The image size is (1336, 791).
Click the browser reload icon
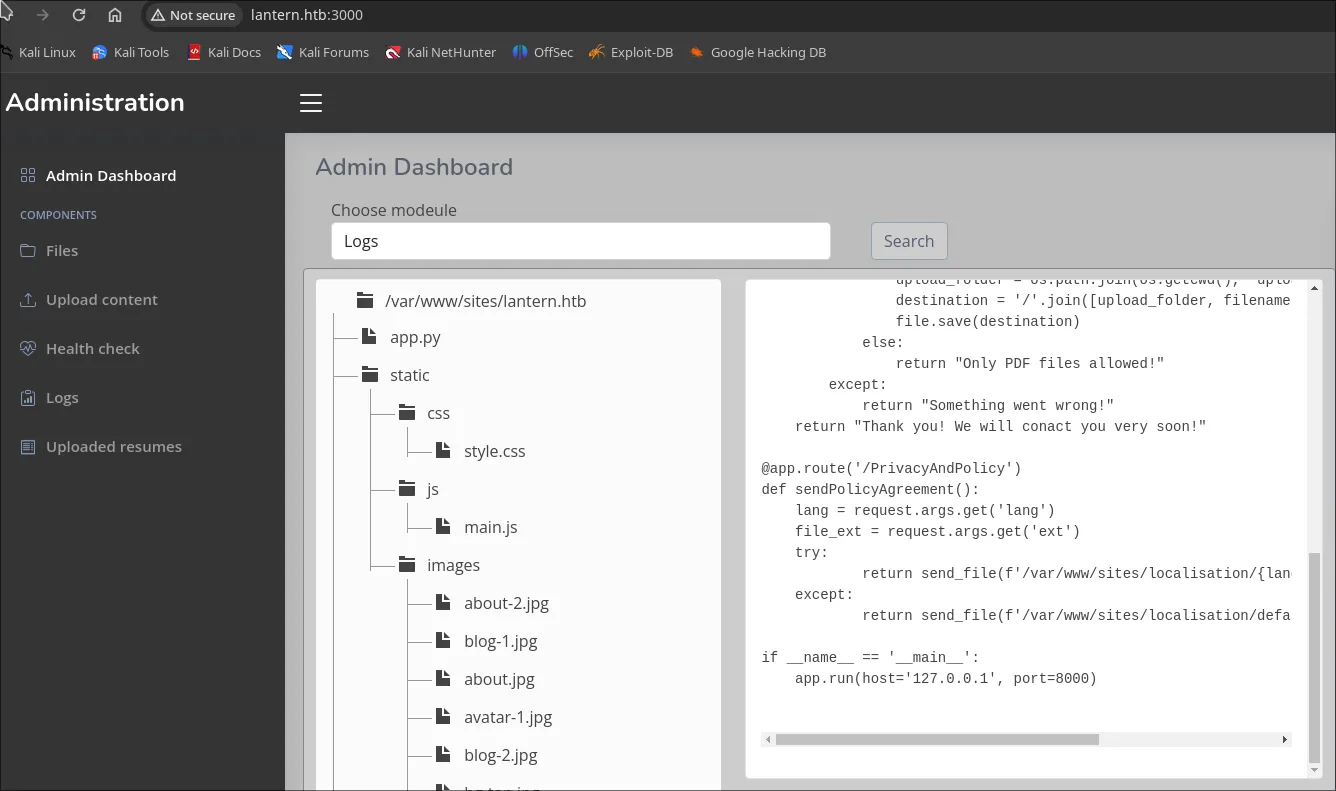(79, 15)
